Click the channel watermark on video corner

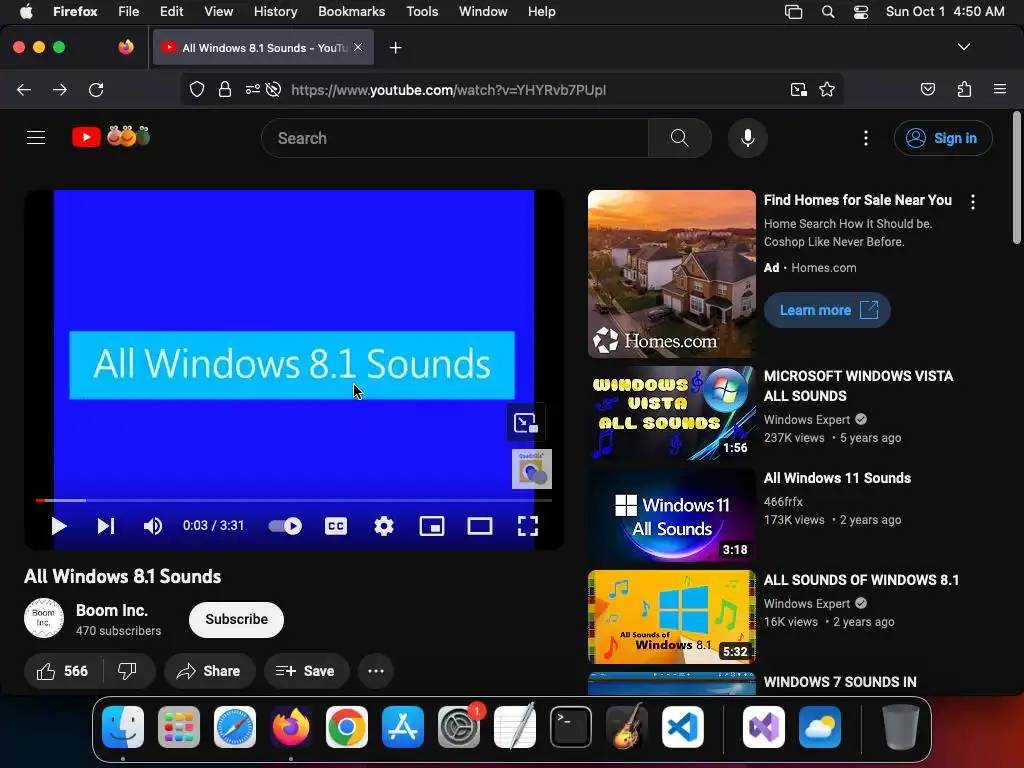pos(532,469)
